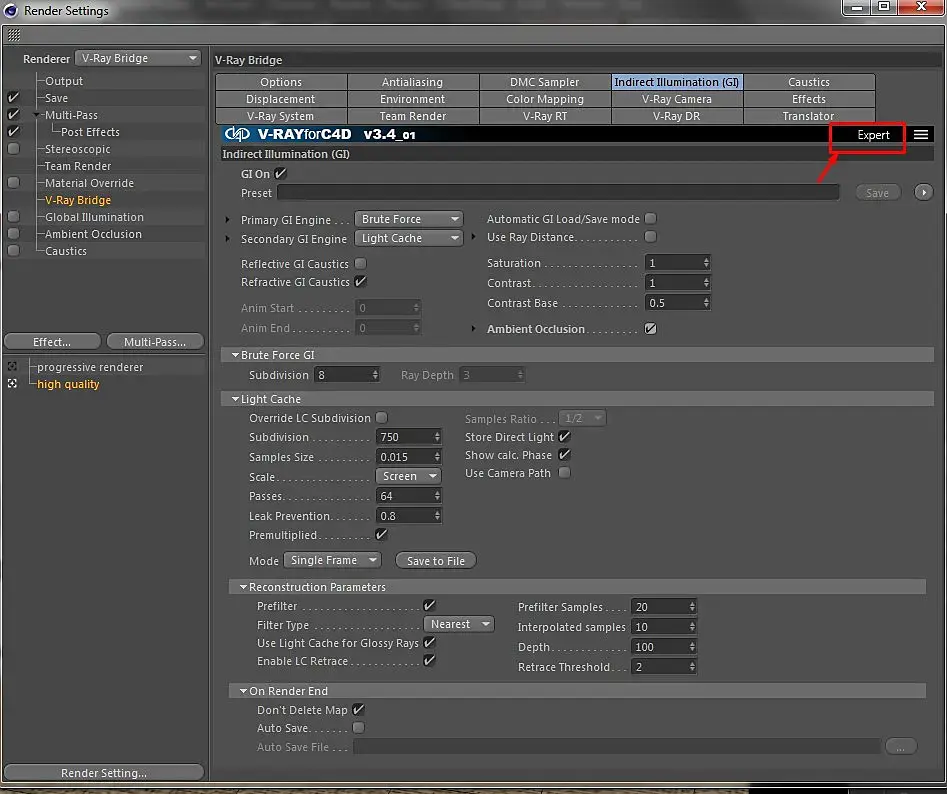Click the progressive renderer preset icon

12,367
